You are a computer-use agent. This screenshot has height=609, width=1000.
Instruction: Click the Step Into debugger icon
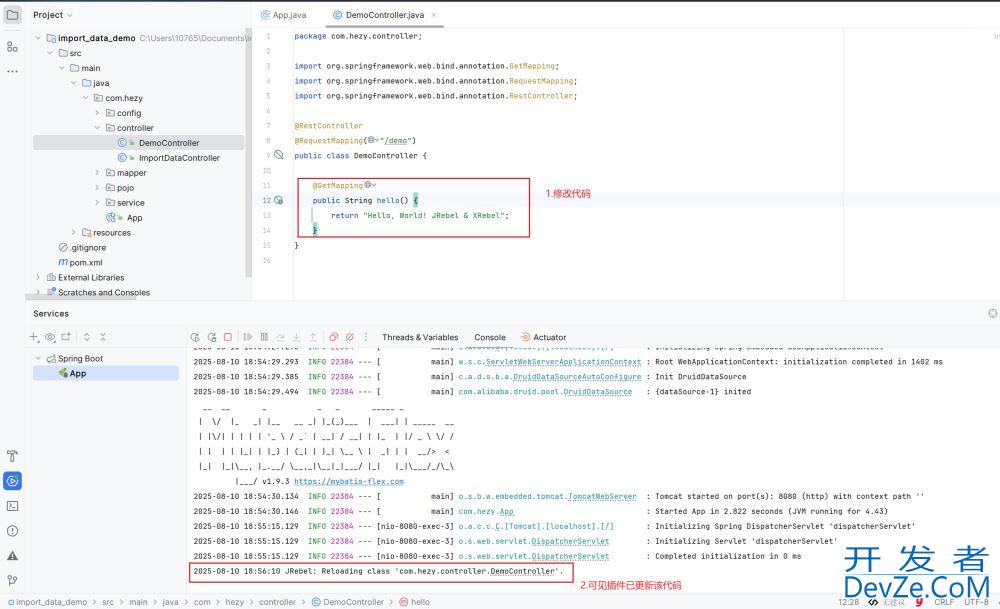click(x=297, y=337)
